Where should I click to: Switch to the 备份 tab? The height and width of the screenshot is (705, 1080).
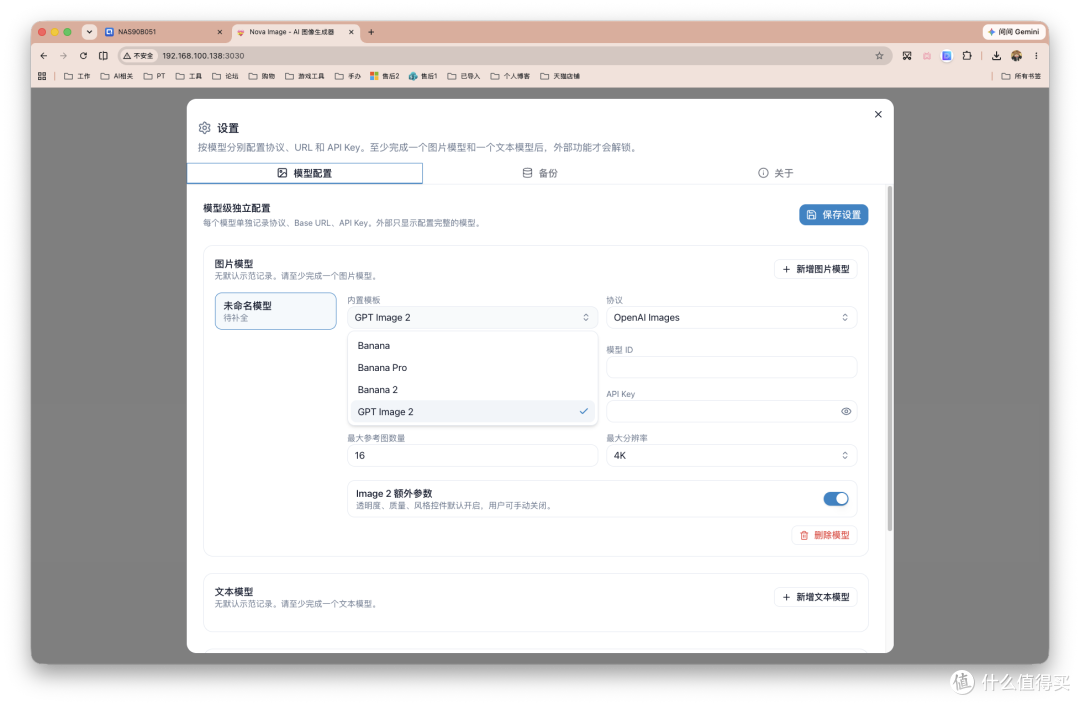point(540,173)
